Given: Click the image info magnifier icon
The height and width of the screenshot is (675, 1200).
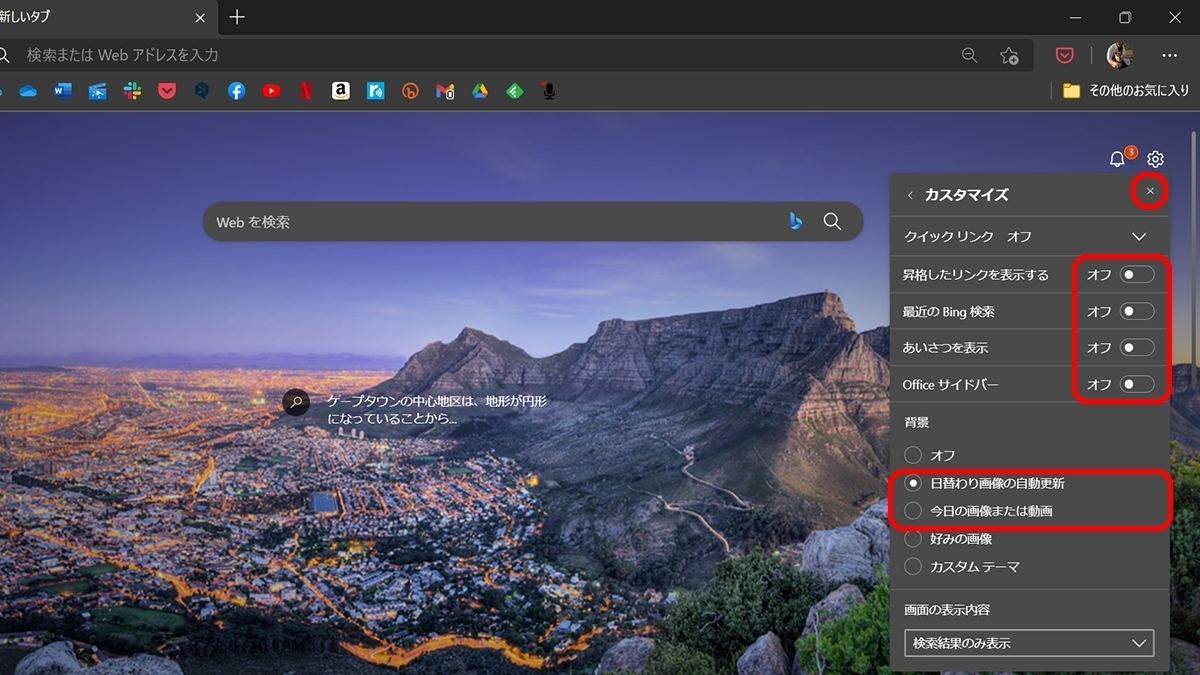Looking at the screenshot, I should tap(295, 402).
